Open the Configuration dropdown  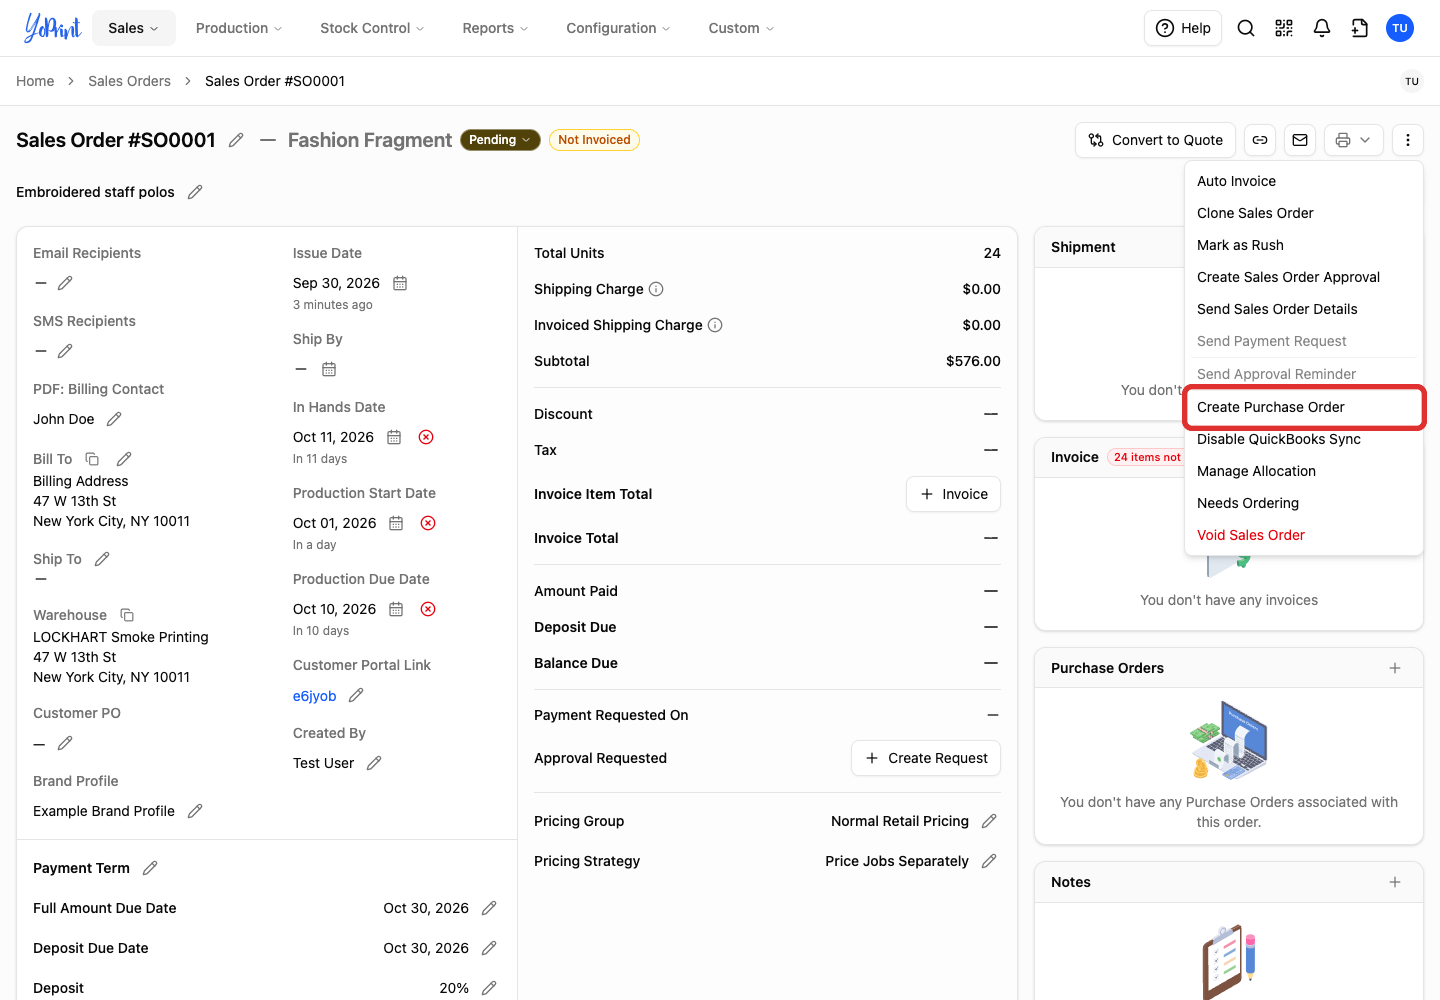(x=618, y=28)
